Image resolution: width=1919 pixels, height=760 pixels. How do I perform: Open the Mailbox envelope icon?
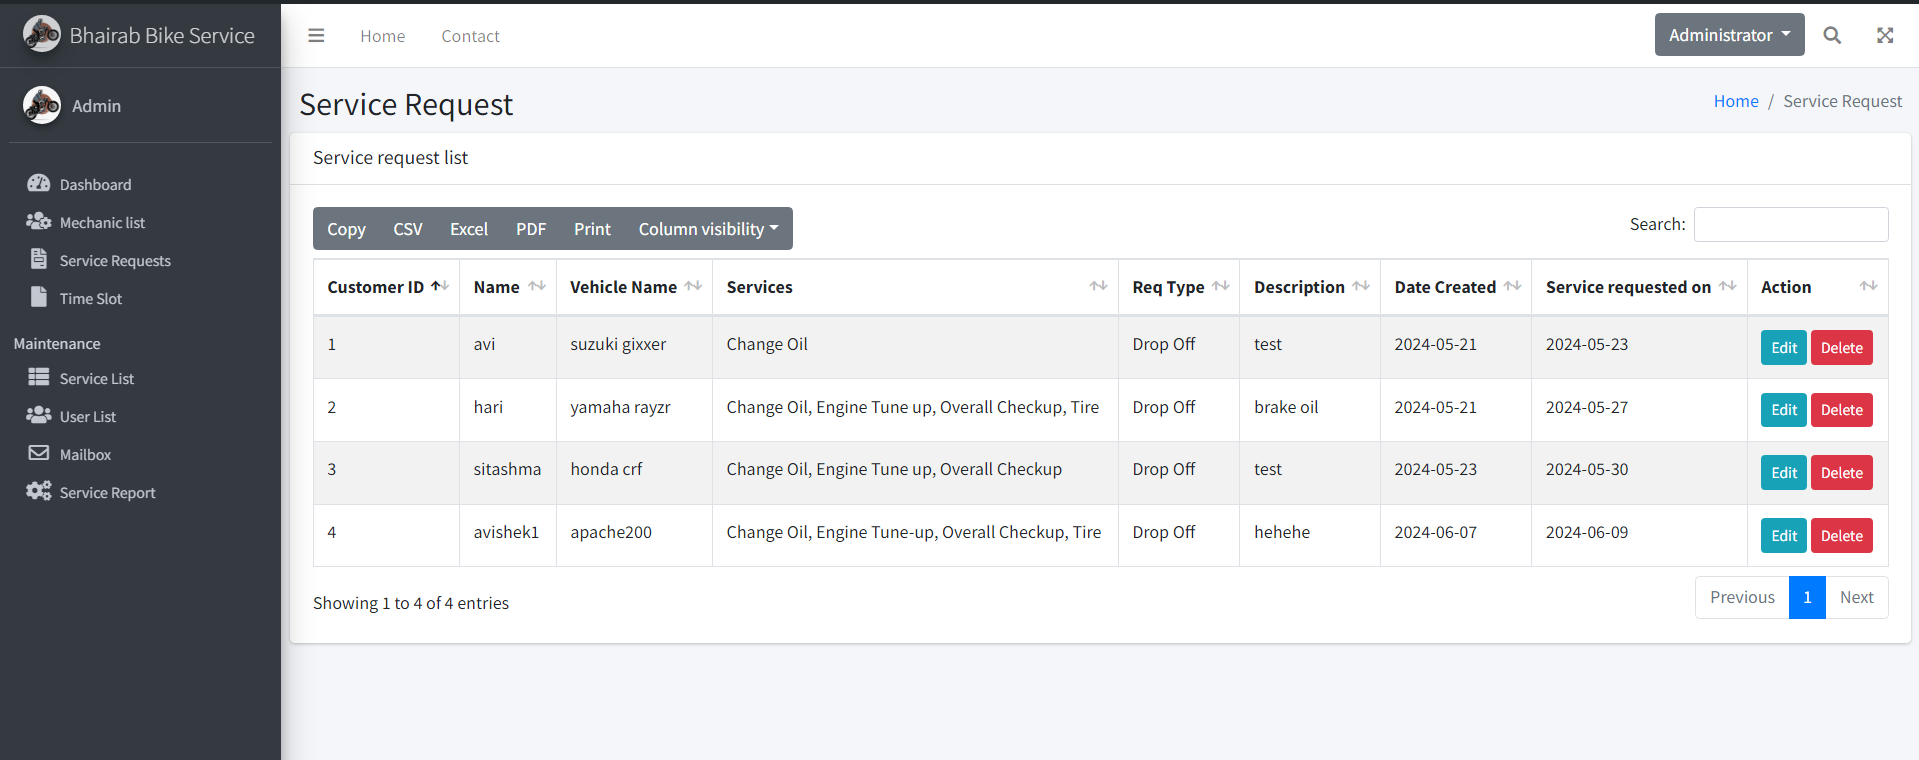click(x=39, y=453)
